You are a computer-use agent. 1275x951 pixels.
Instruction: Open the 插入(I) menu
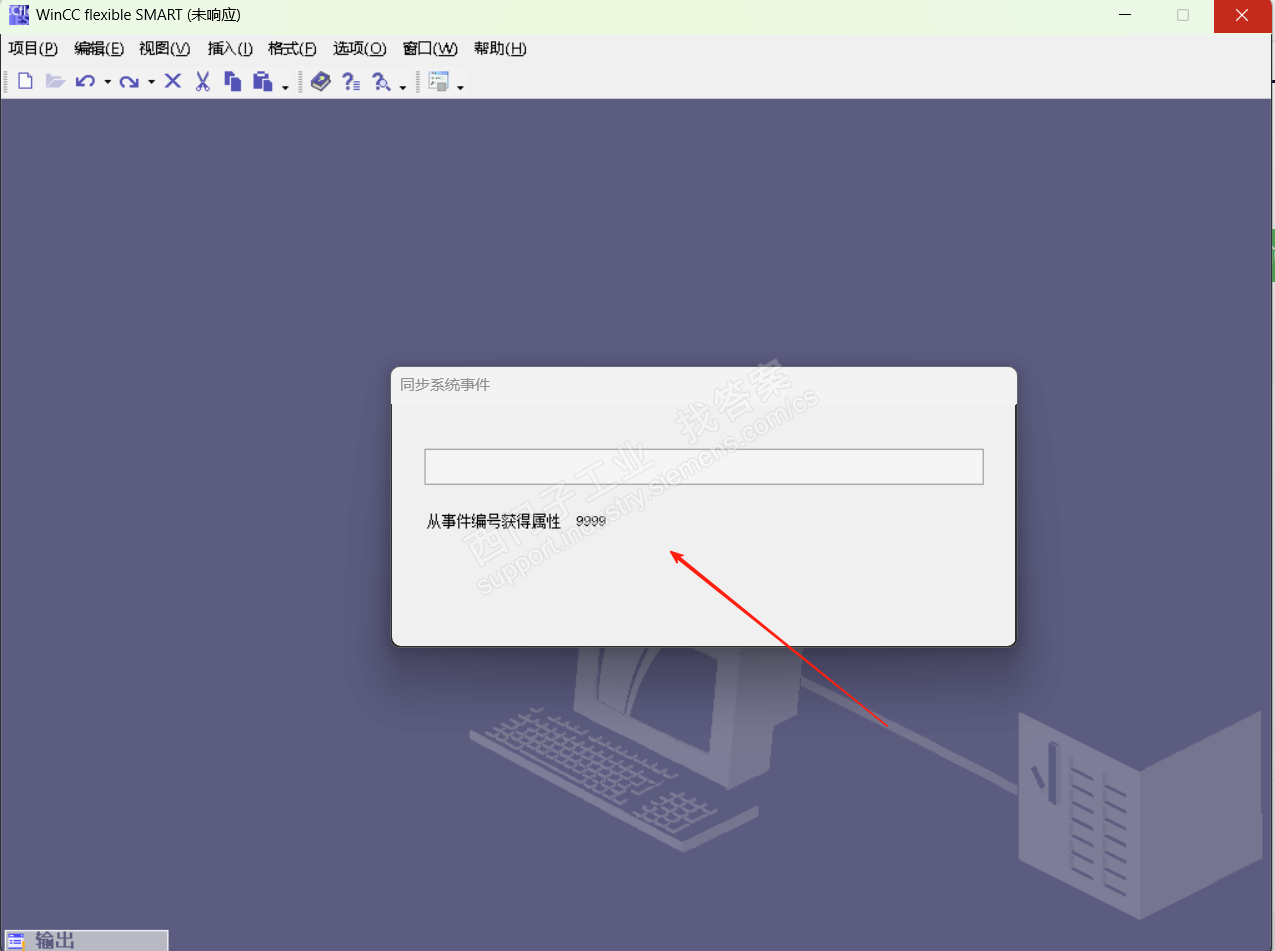click(230, 49)
